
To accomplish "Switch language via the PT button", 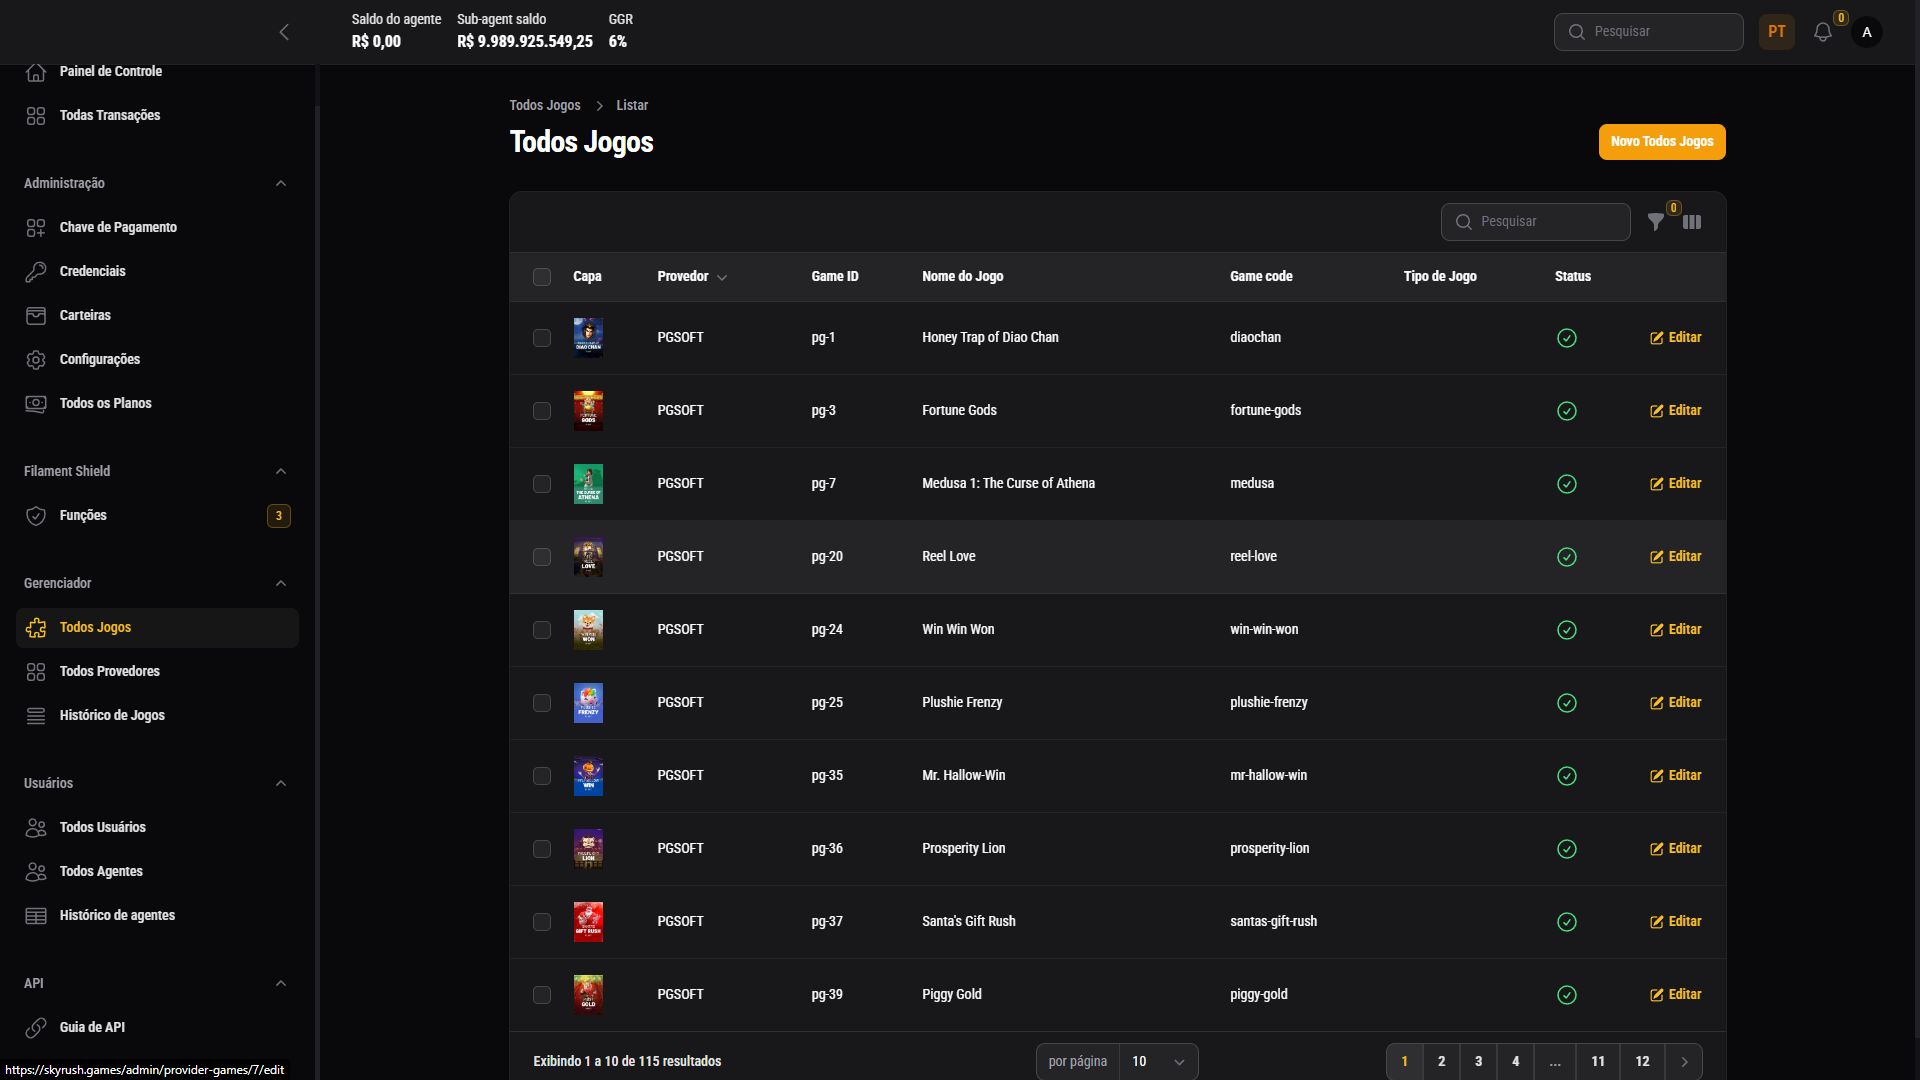I will coord(1776,32).
